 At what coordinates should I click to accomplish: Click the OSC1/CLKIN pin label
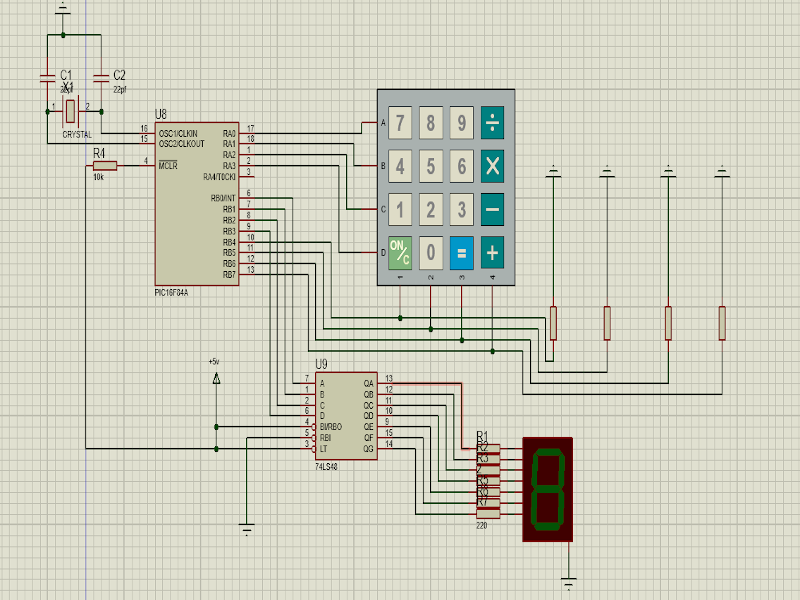point(178,133)
